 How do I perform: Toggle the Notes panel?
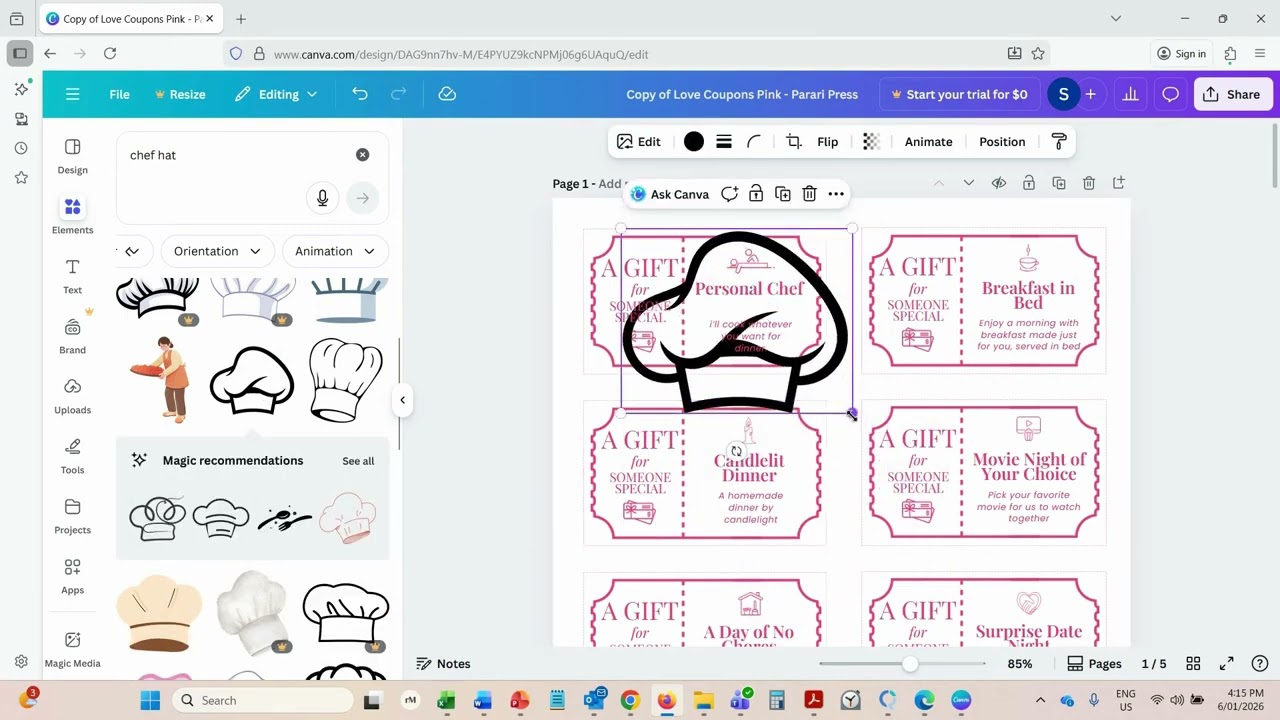tap(443, 664)
